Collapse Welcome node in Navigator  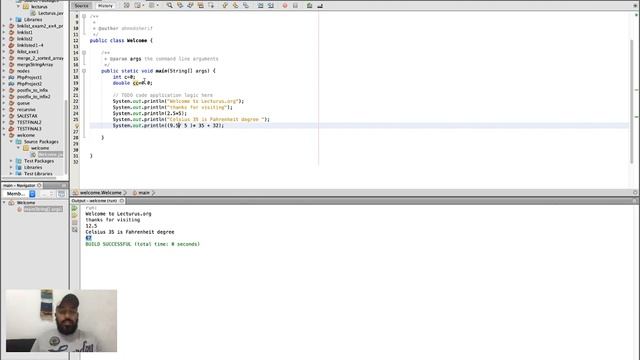[4, 203]
